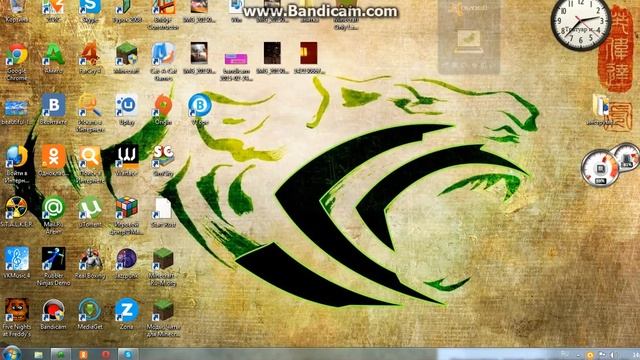
Task: Launch the Skype desktop shortcut
Action: [90, 7]
